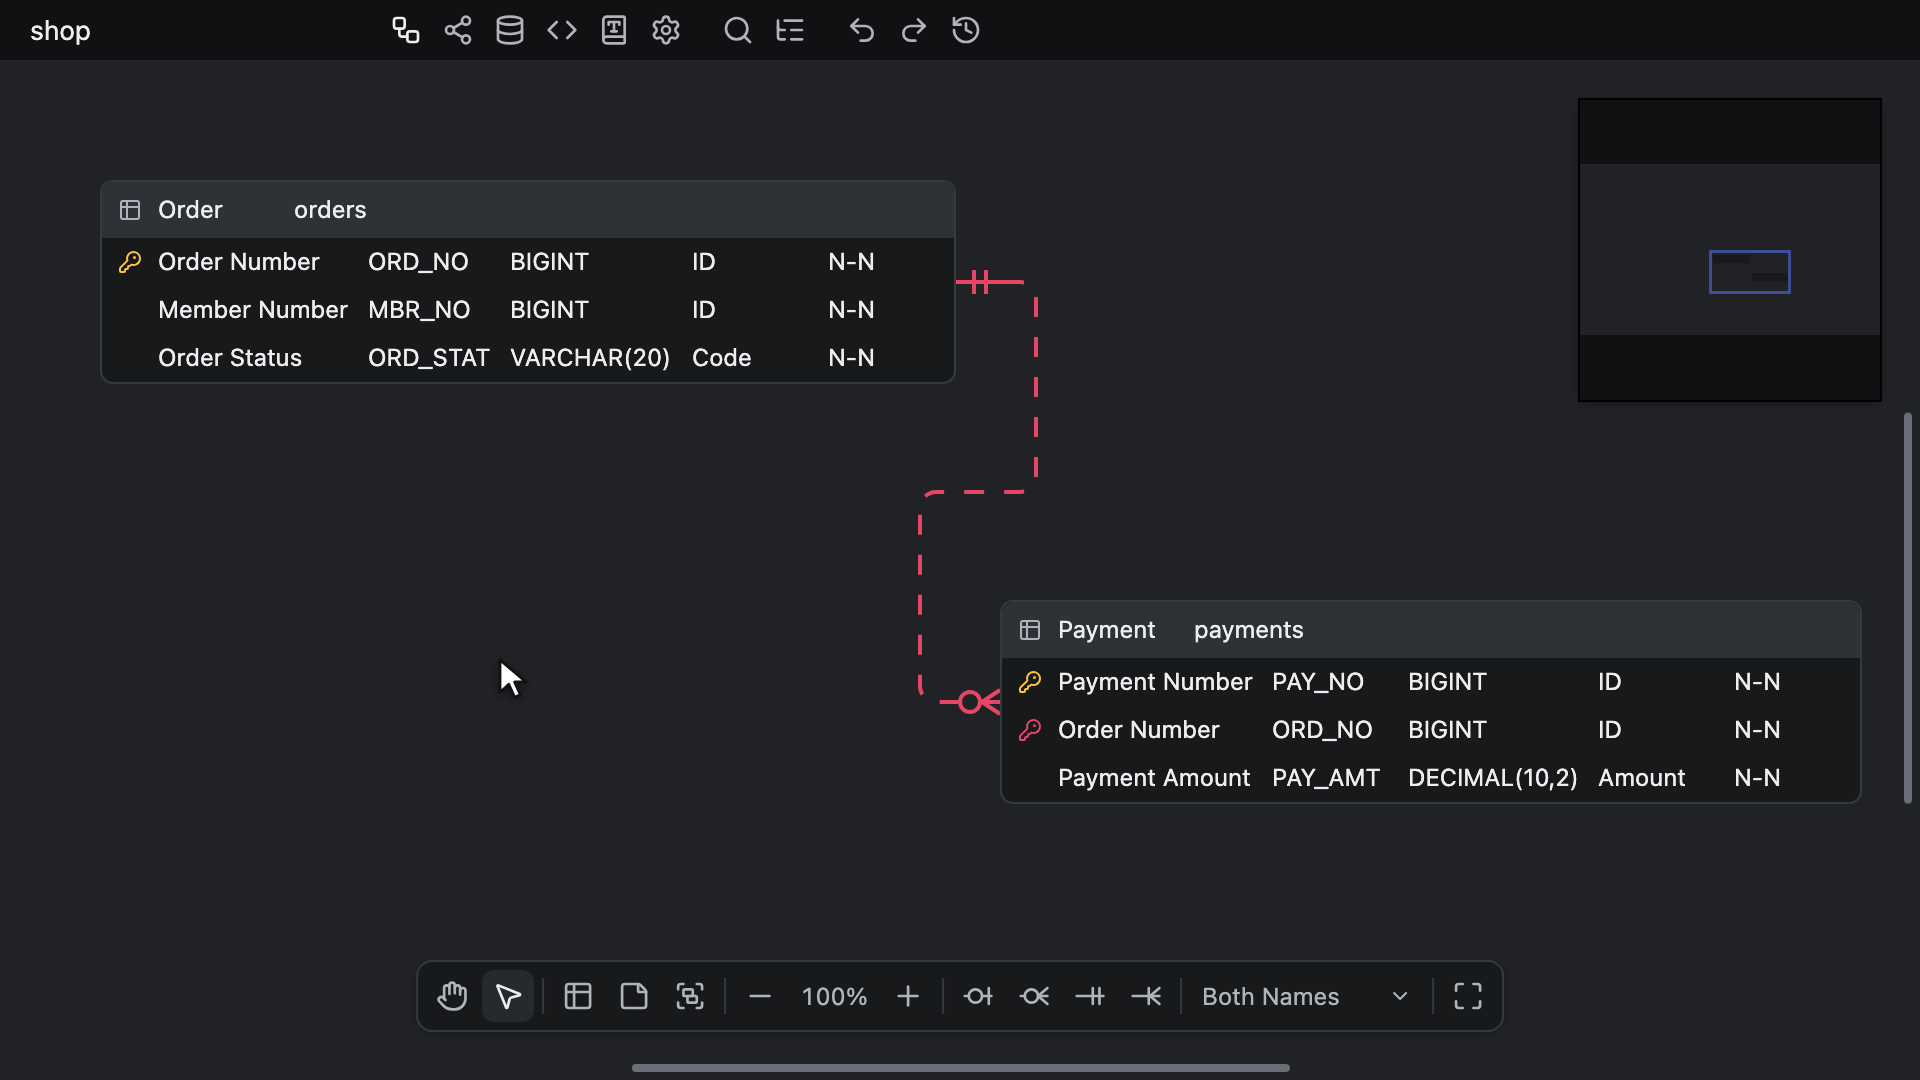Click the Code domain cell
The width and height of the screenshot is (1920, 1080).
pos(721,358)
